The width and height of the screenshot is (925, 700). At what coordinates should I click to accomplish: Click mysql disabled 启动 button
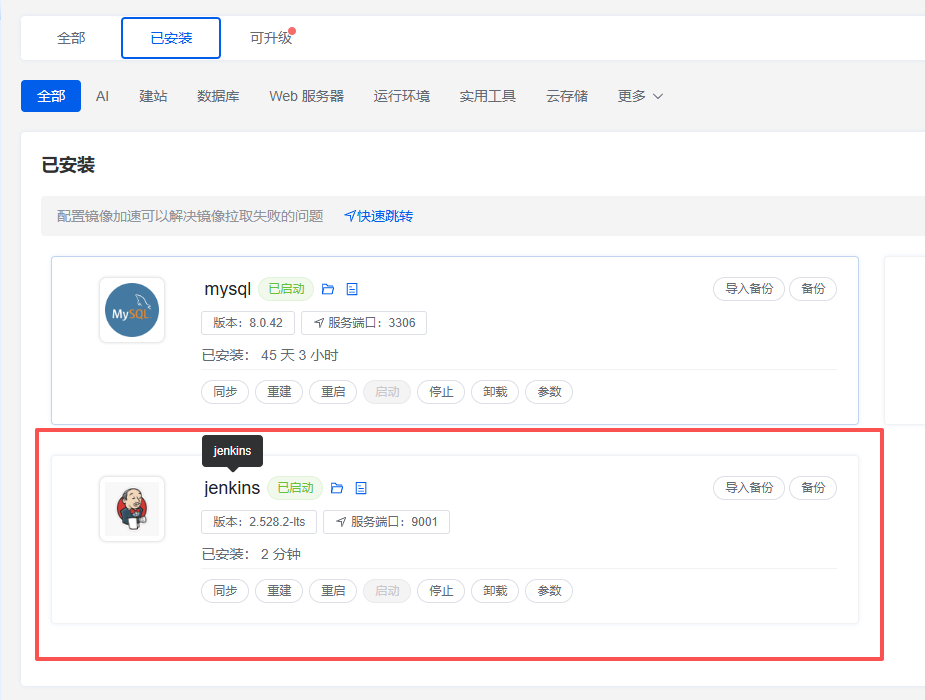tap(387, 392)
